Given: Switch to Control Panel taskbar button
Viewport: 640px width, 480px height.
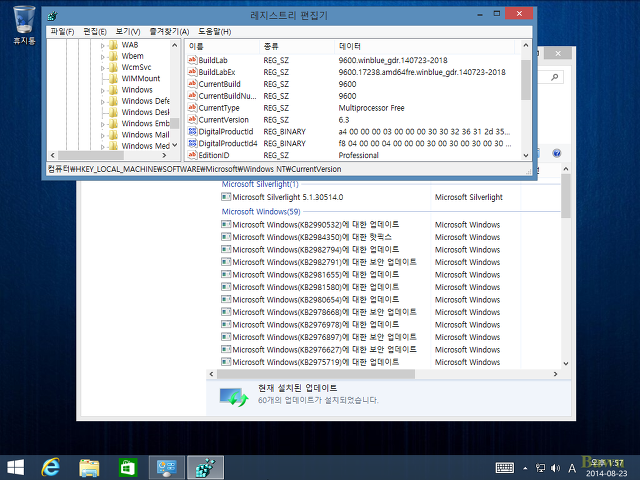Looking at the screenshot, I should 167,467.
